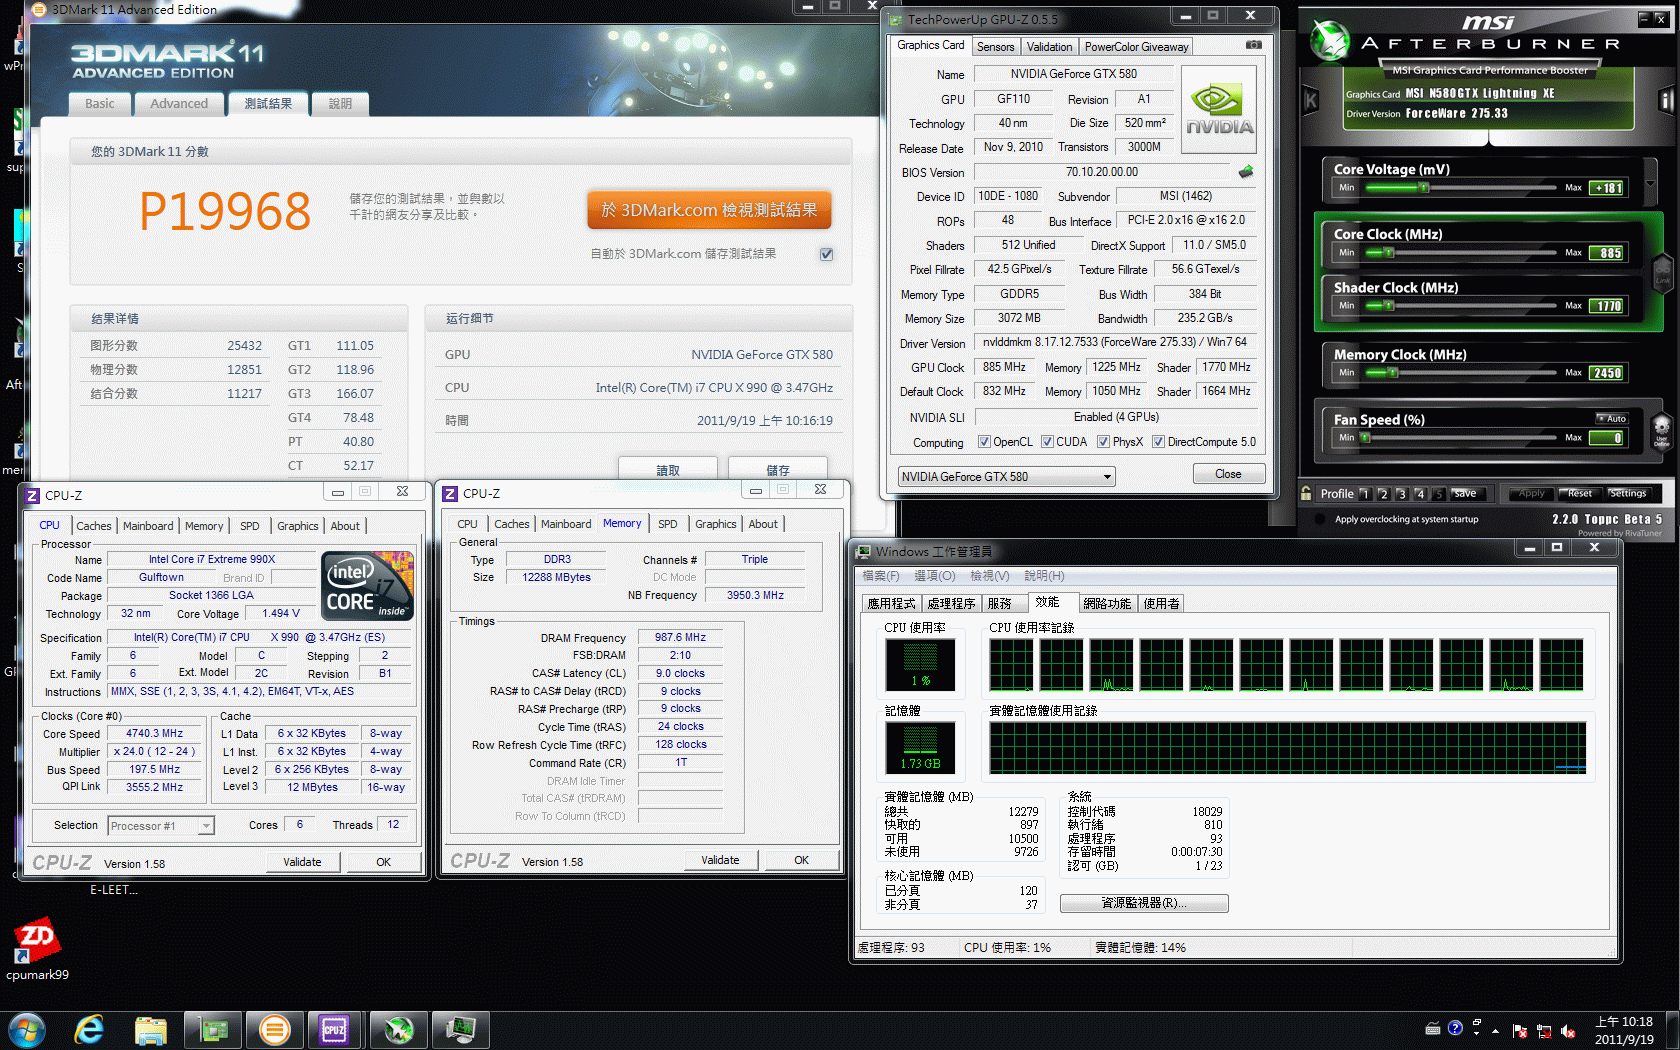Enable apply overclocking at system startup
Viewport: 1680px width, 1050px height.
point(1320,519)
